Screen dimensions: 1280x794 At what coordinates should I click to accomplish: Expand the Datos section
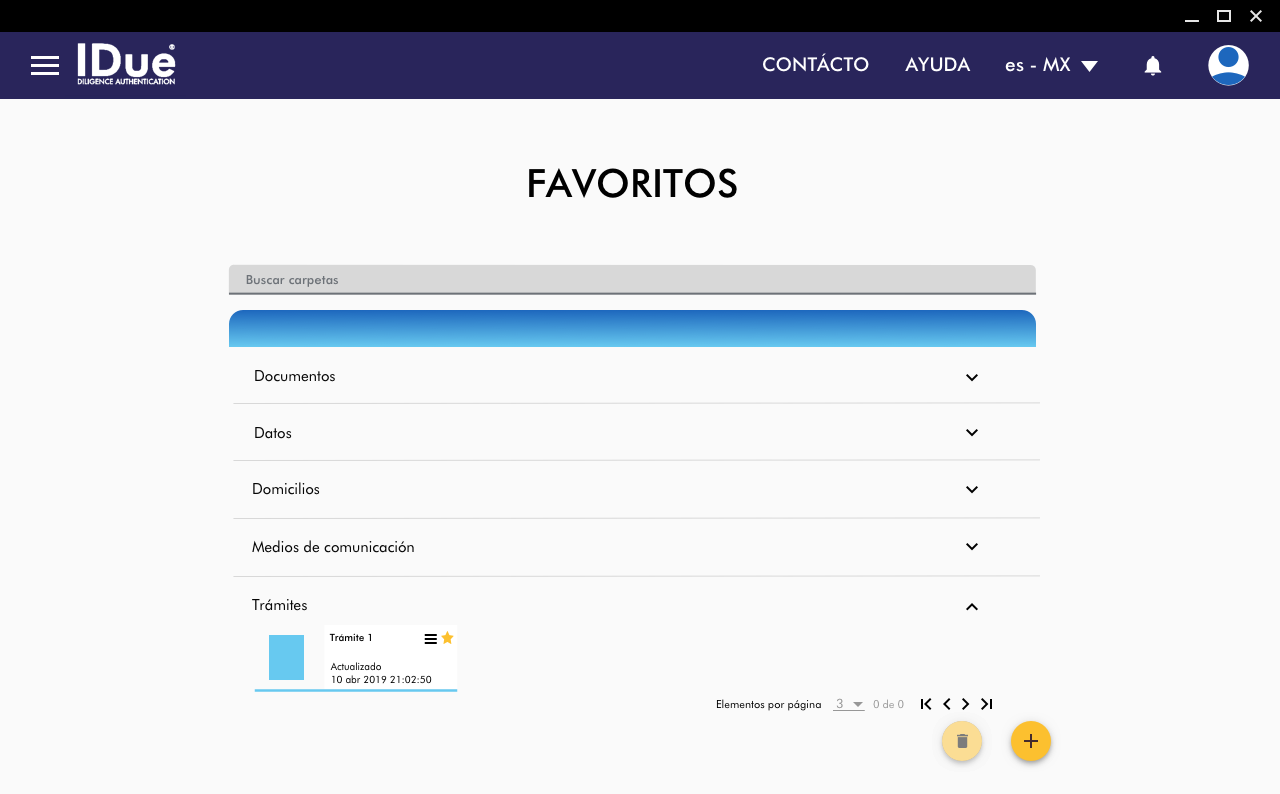(x=971, y=433)
